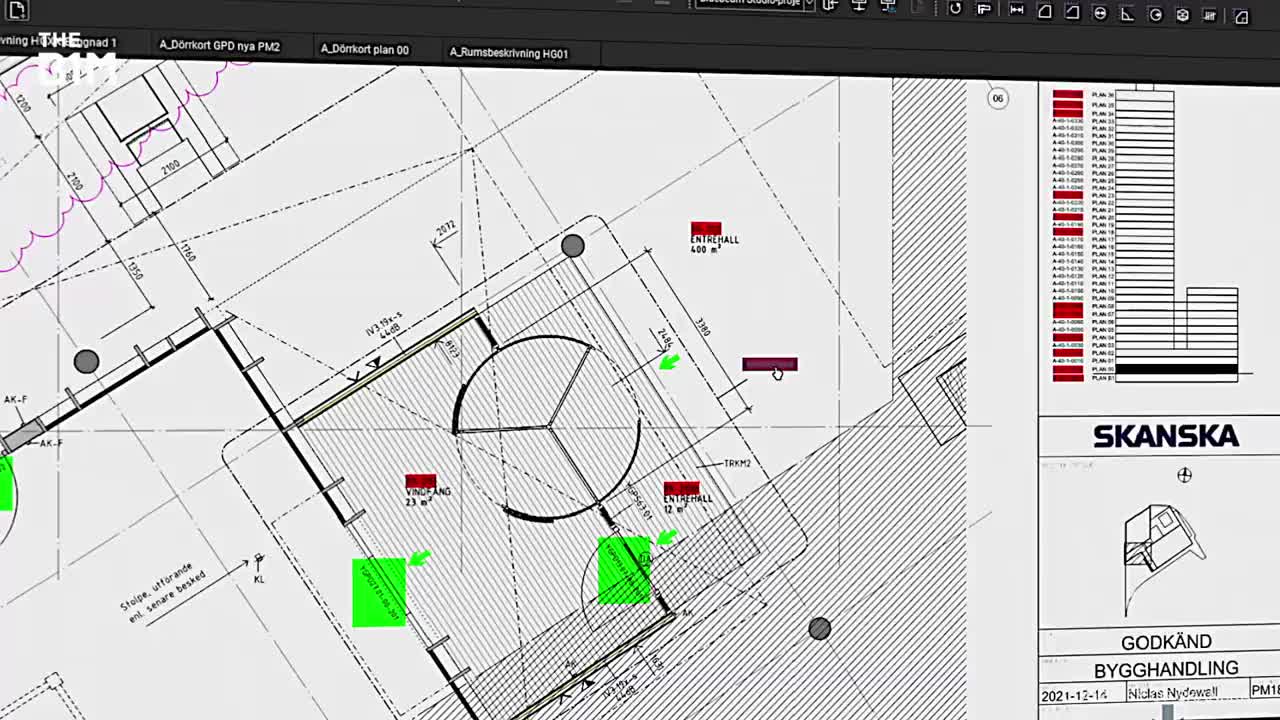Click the align icon beside the rotate arrow
Image resolution: width=1280 pixels, height=720 pixels.
click(x=984, y=10)
